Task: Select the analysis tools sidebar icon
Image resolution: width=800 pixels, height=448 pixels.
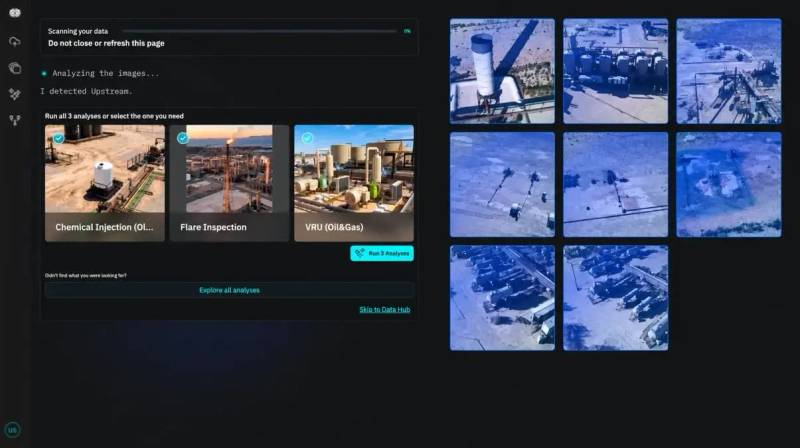Action: pos(15,94)
